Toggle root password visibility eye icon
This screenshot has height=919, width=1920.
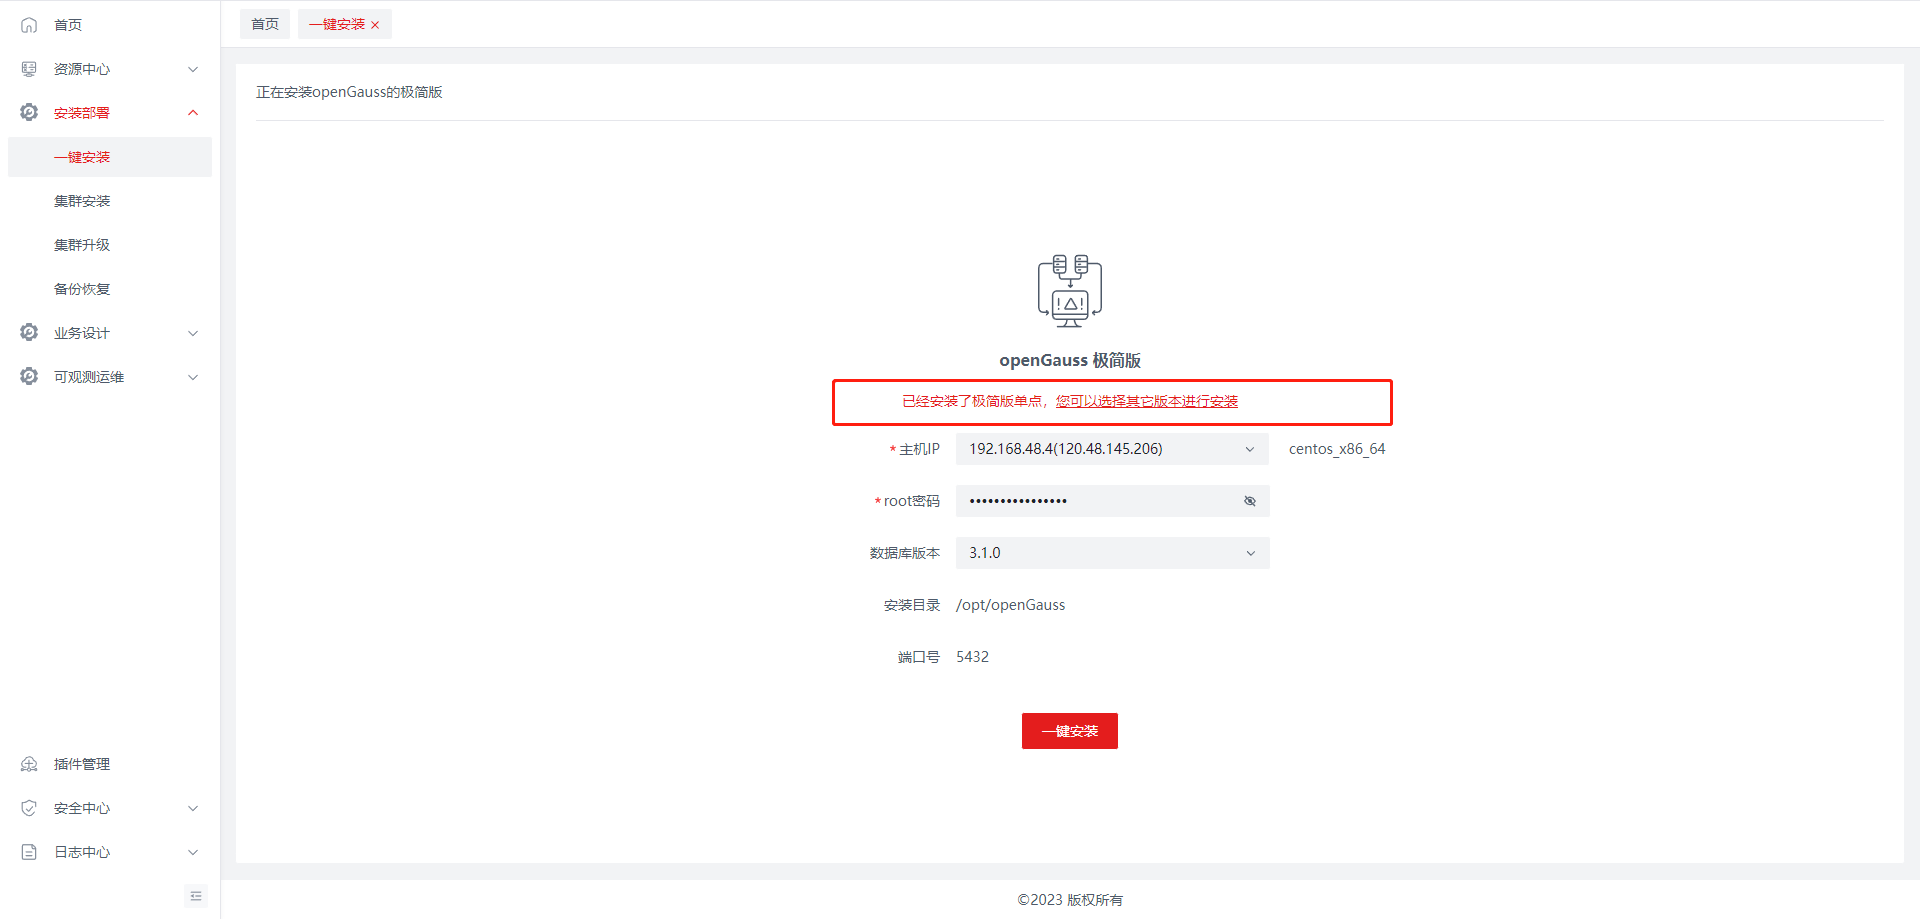click(1249, 501)
